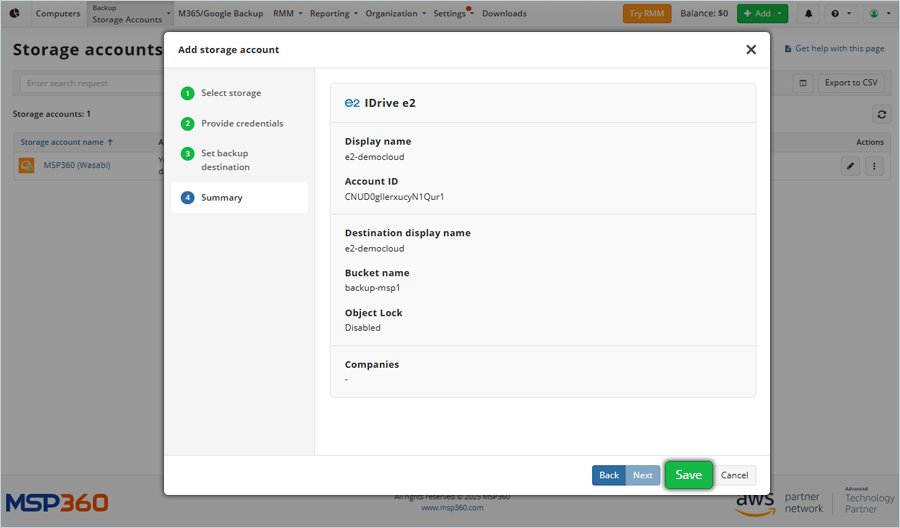Expand the Organization dropdown menu
900x528 pixels.
[395, 14]
